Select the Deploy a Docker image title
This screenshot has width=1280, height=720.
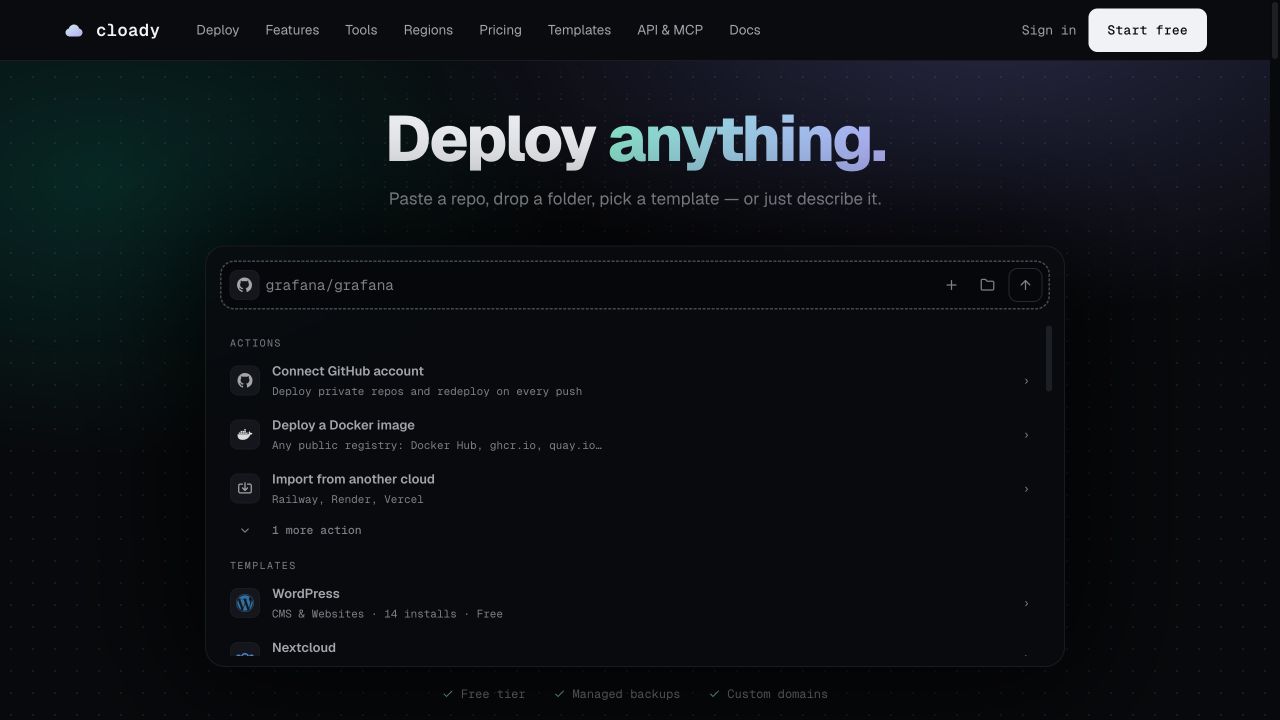click(x=343, y=425)
